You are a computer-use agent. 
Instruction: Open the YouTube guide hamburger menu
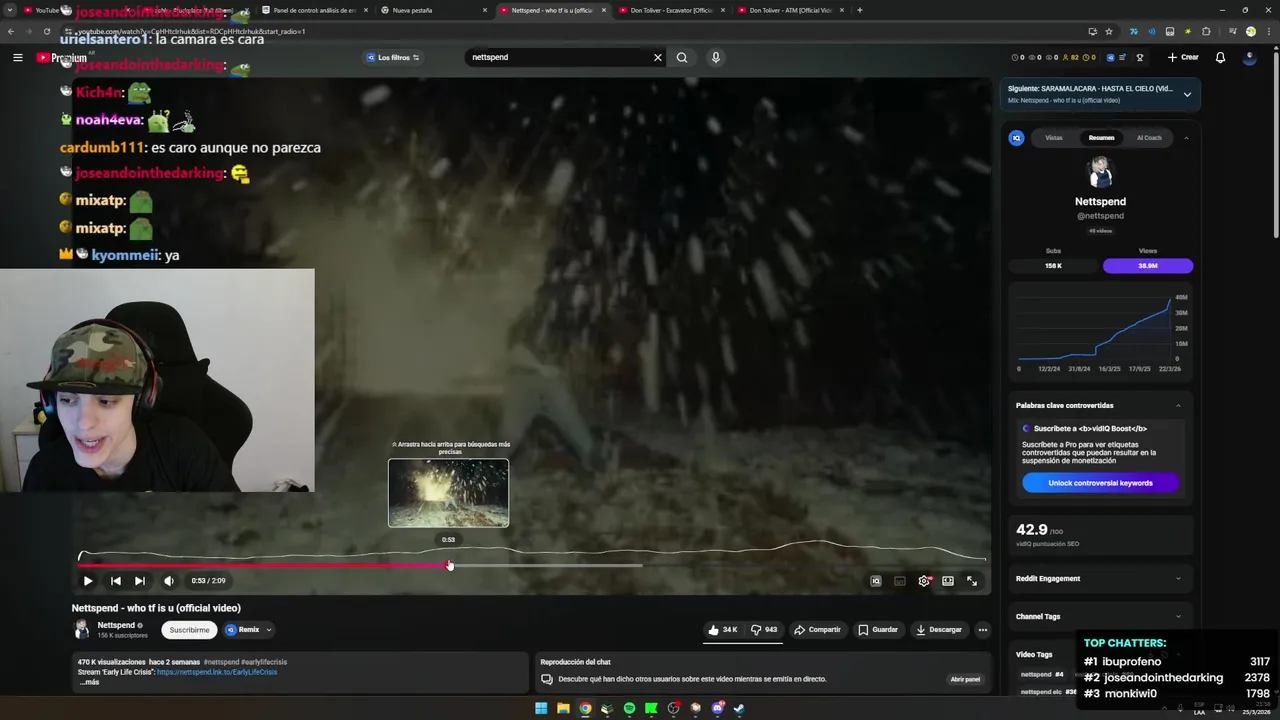point(17,58)
